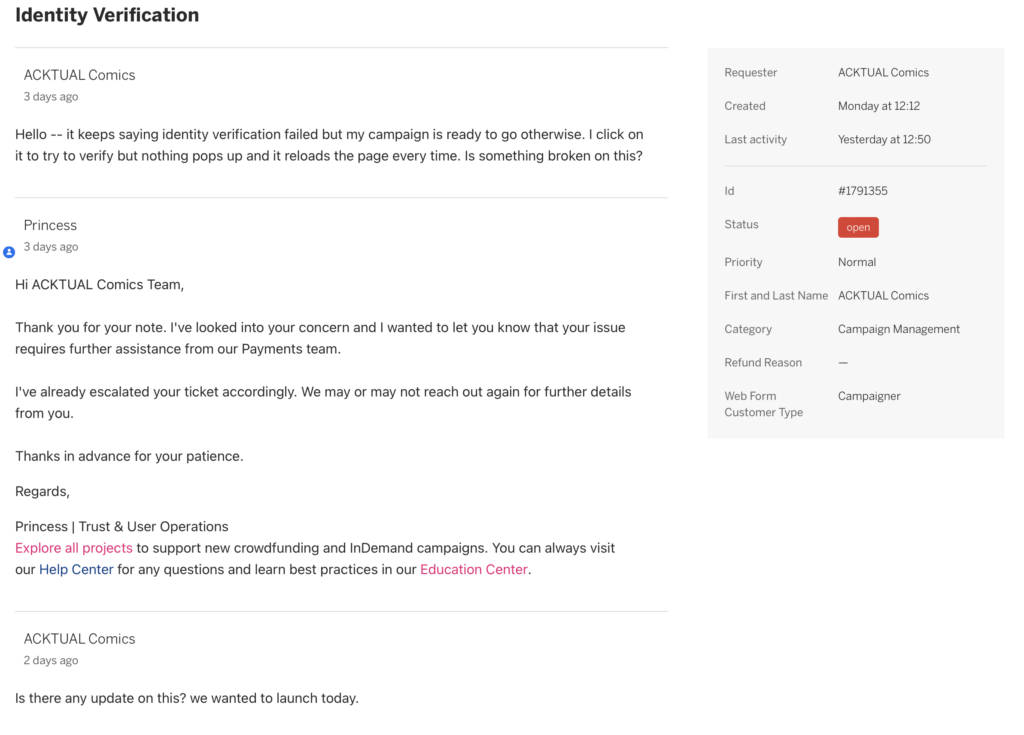Click the timestamp under the Princess name

coord(51,247)
